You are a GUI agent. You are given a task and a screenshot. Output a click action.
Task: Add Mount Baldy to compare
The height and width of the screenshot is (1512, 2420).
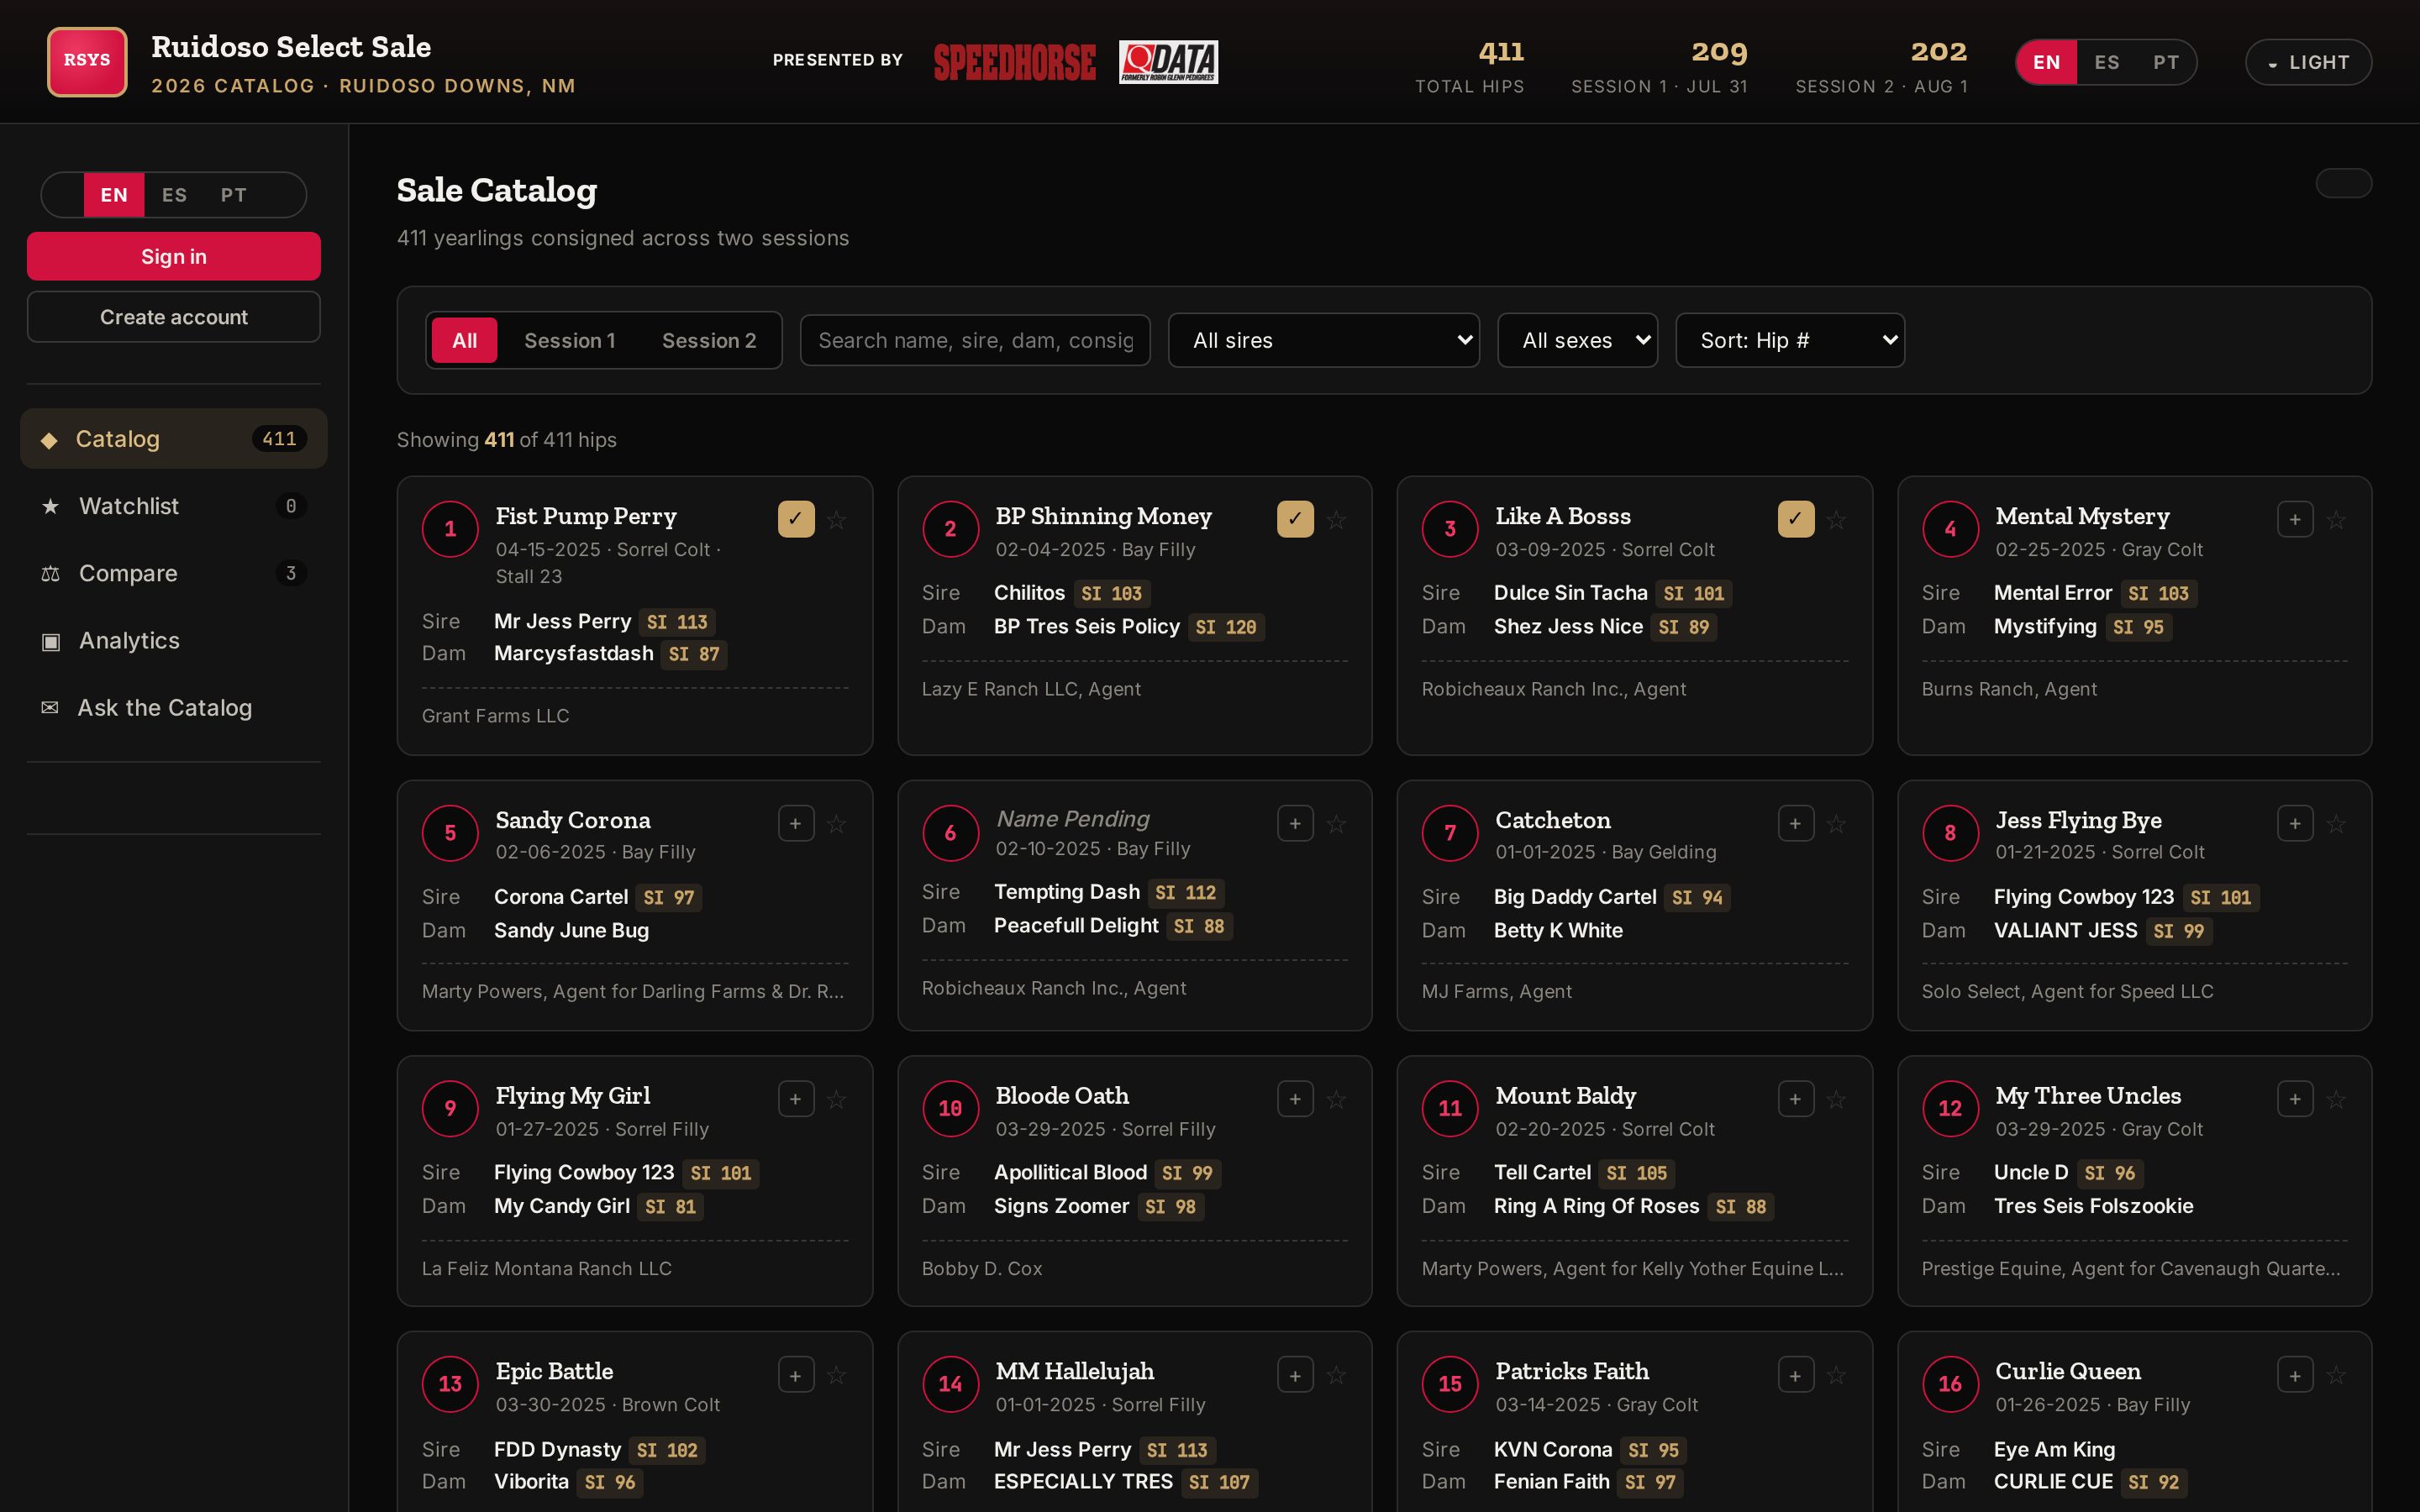click(1796, 1100)
